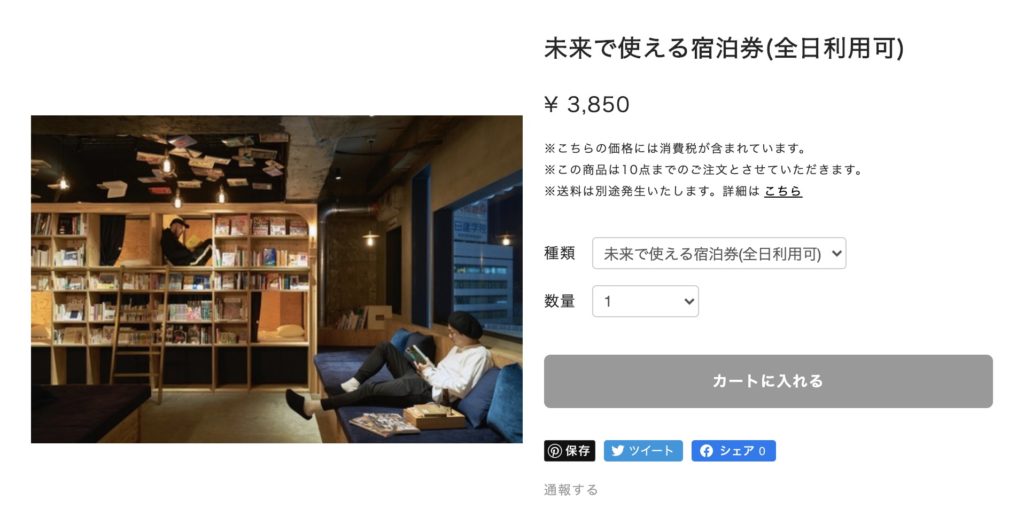The image size is (1024, 532).
Task: Open the こちら shipping details link
Action: pos(782,191)
